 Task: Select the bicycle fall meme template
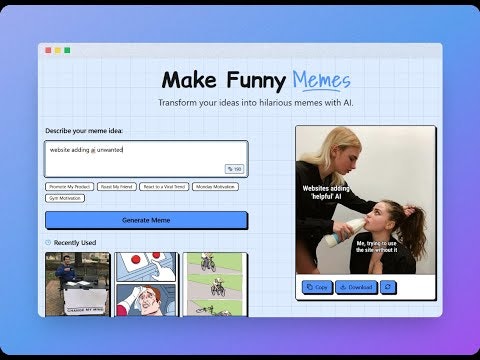point(215,284)
